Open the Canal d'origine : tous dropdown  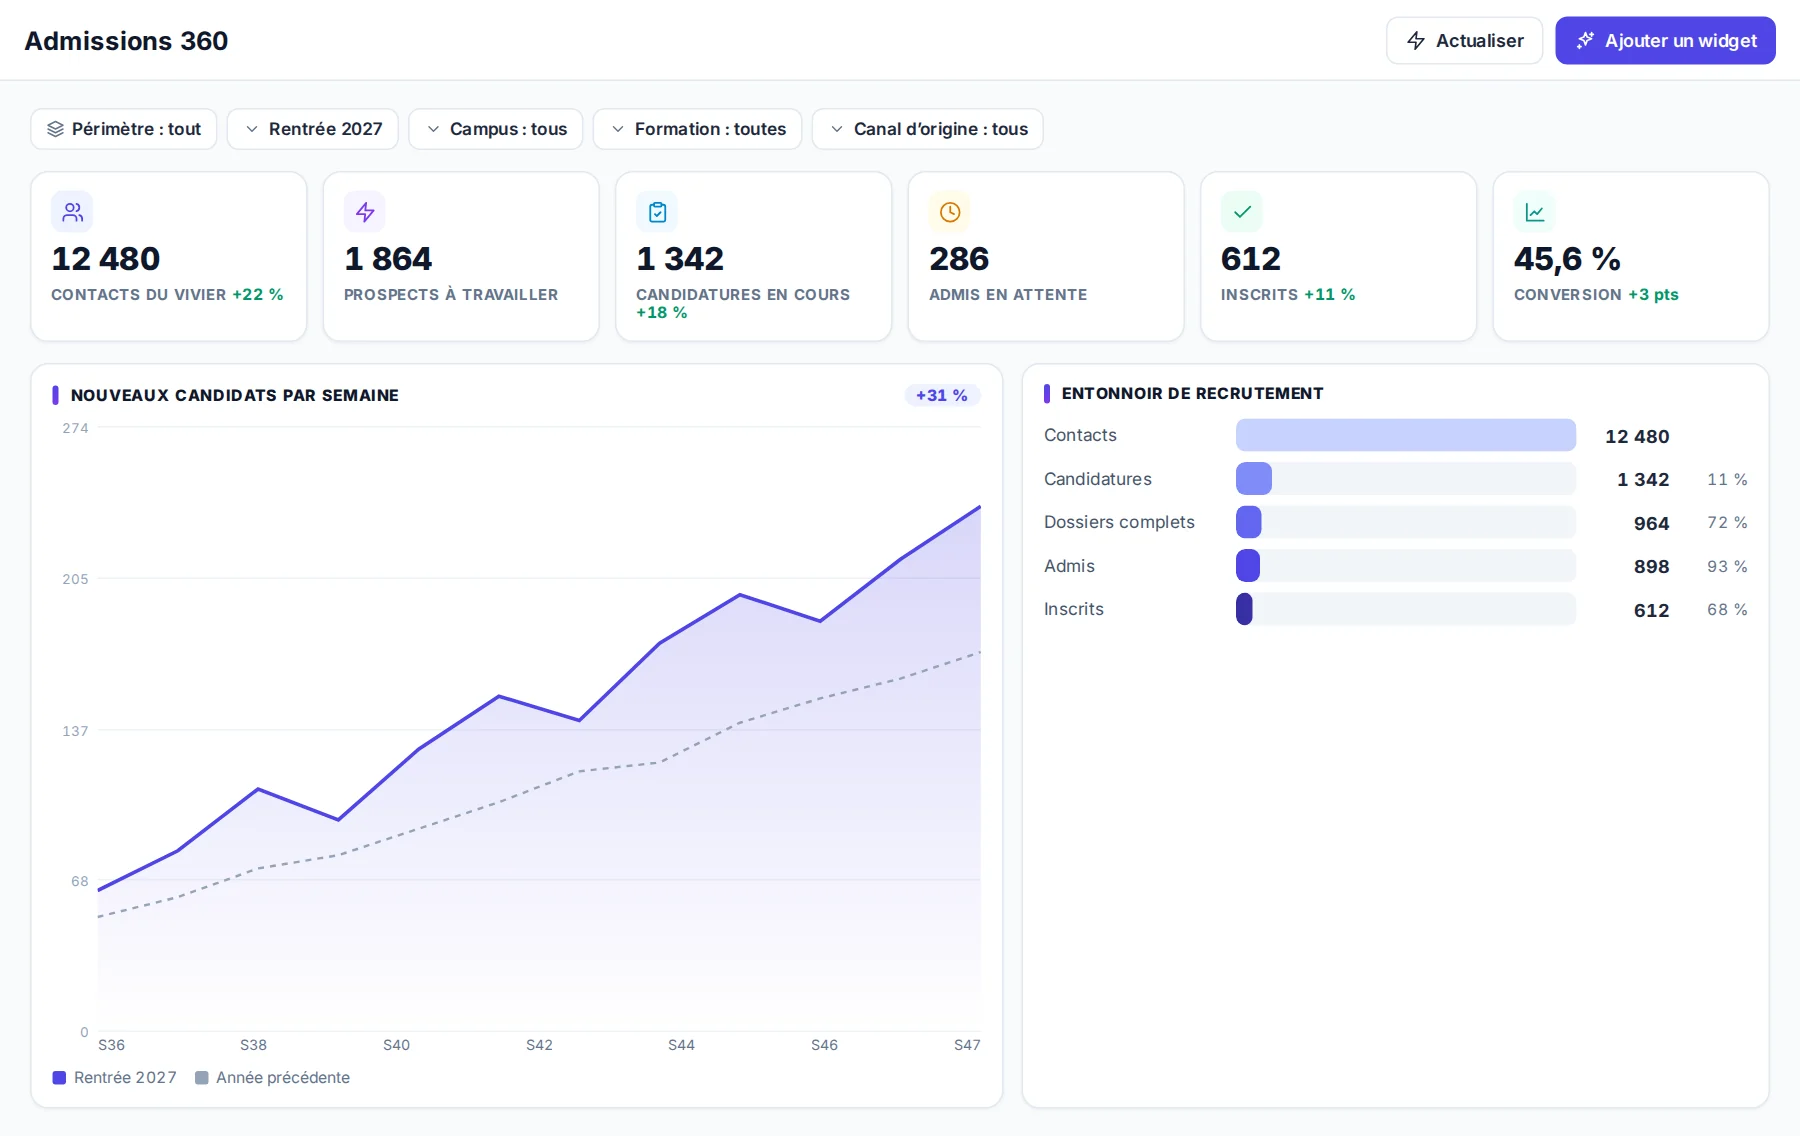[928, 129]
